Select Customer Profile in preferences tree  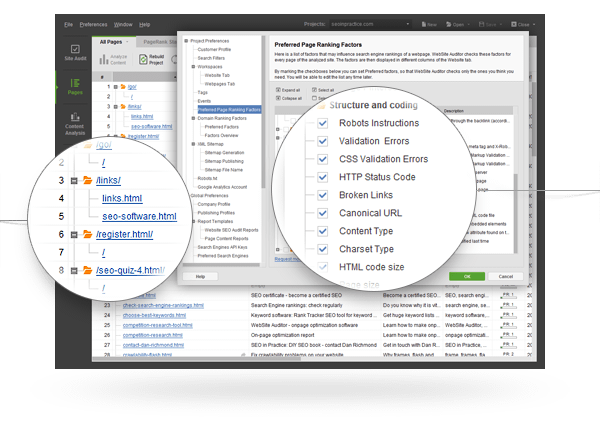214,49
